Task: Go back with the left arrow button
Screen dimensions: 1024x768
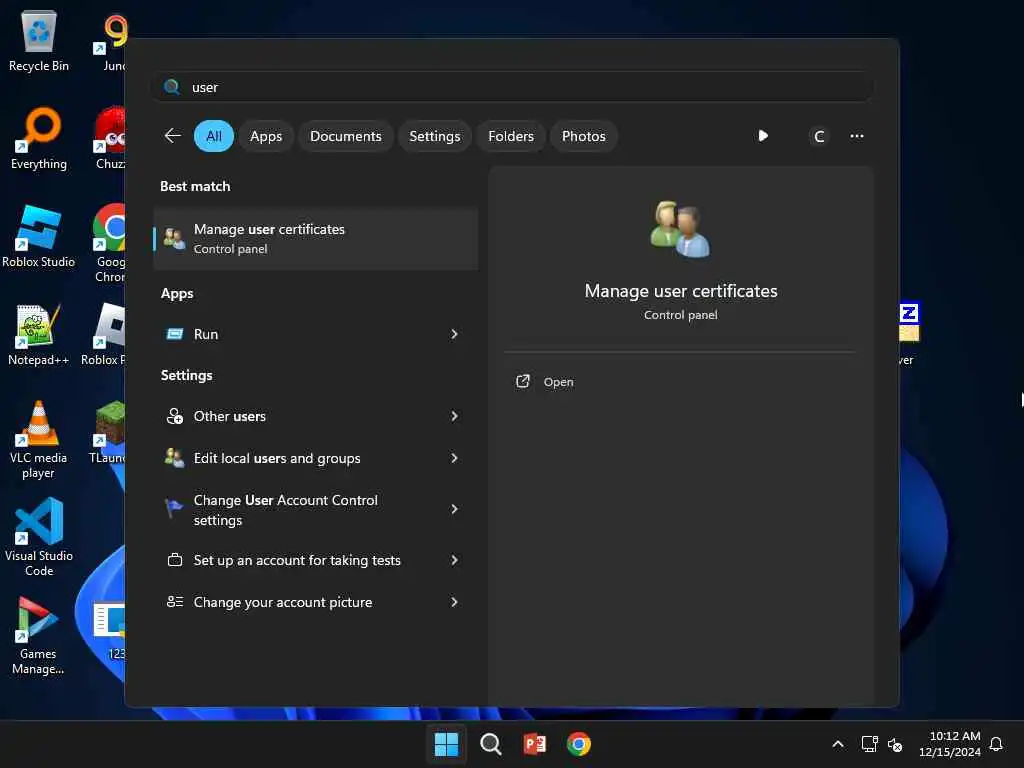Action: point(172,136)
